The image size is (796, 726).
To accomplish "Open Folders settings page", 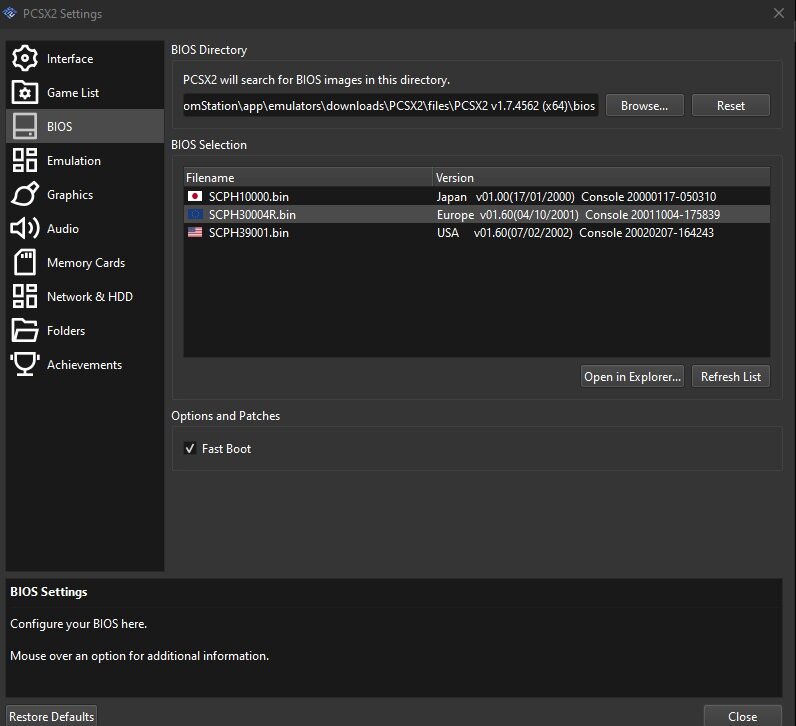I will coord(85,330).
